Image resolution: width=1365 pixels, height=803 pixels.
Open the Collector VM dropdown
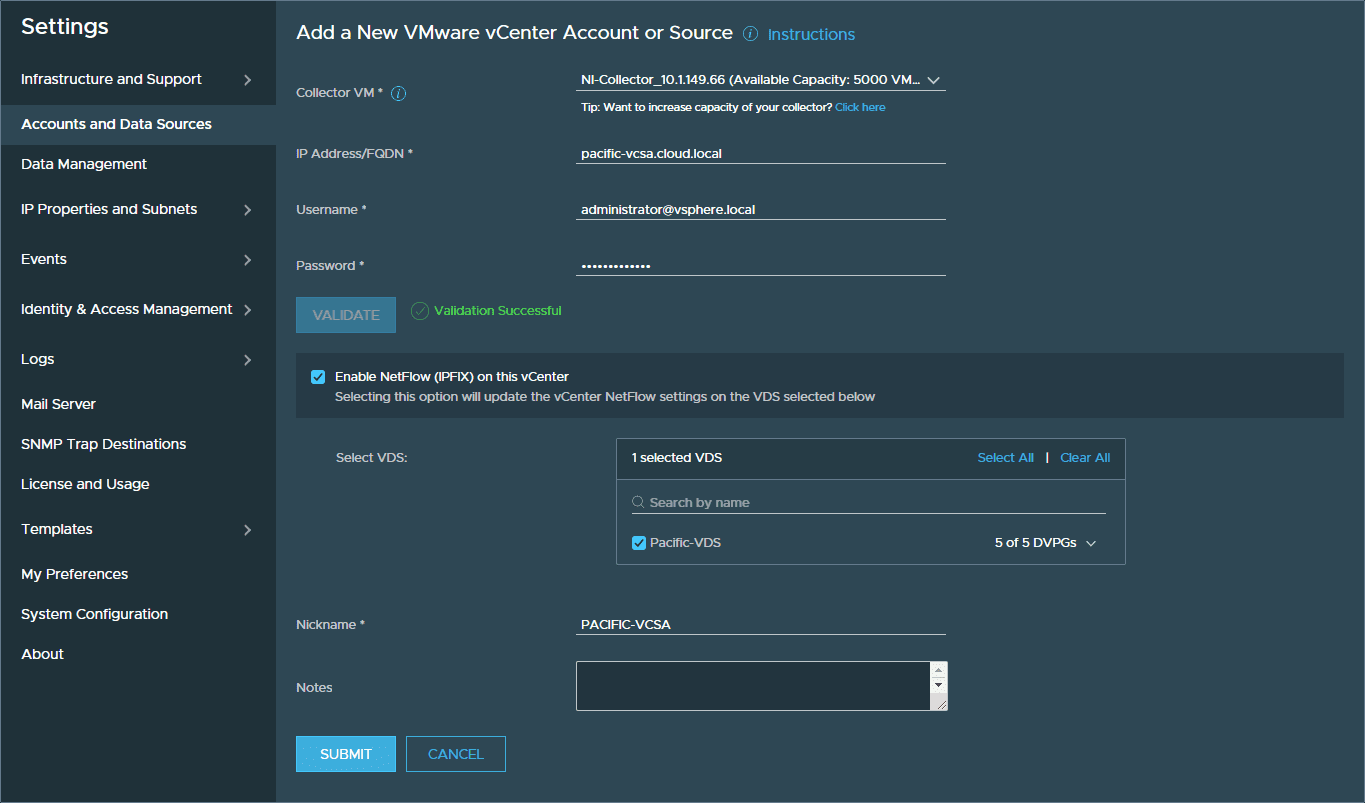pos(934,79)
